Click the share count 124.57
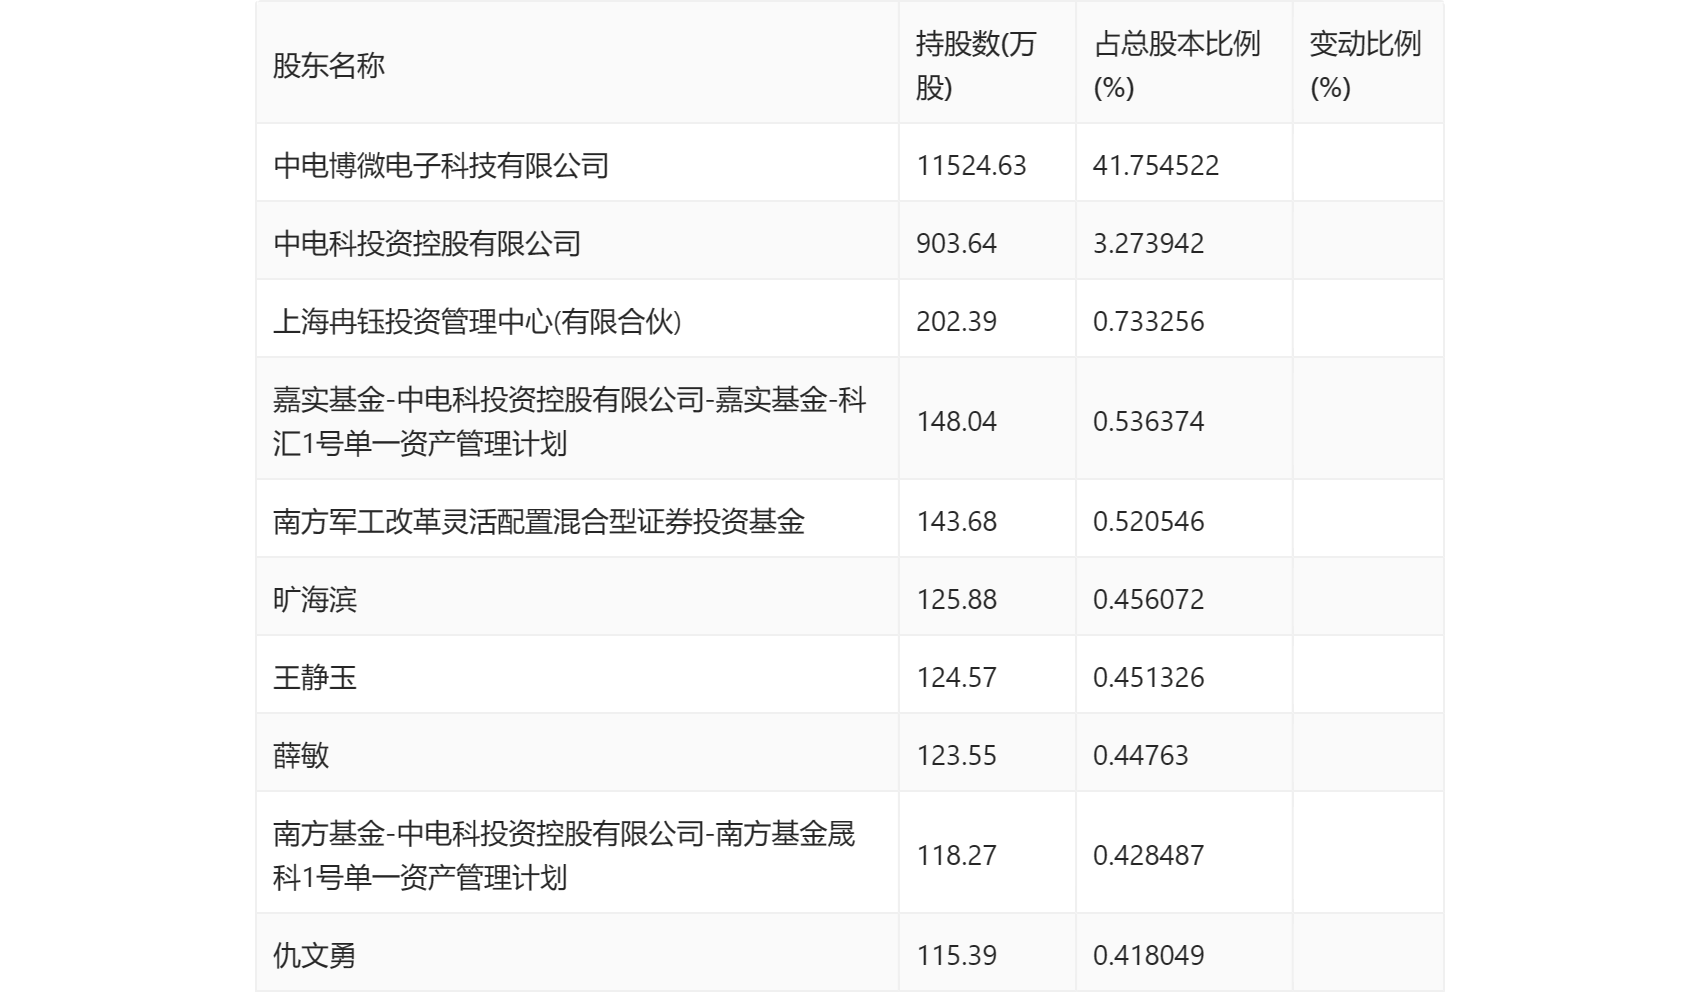This screenshot has width=1700, height=992. pos(956,677)
